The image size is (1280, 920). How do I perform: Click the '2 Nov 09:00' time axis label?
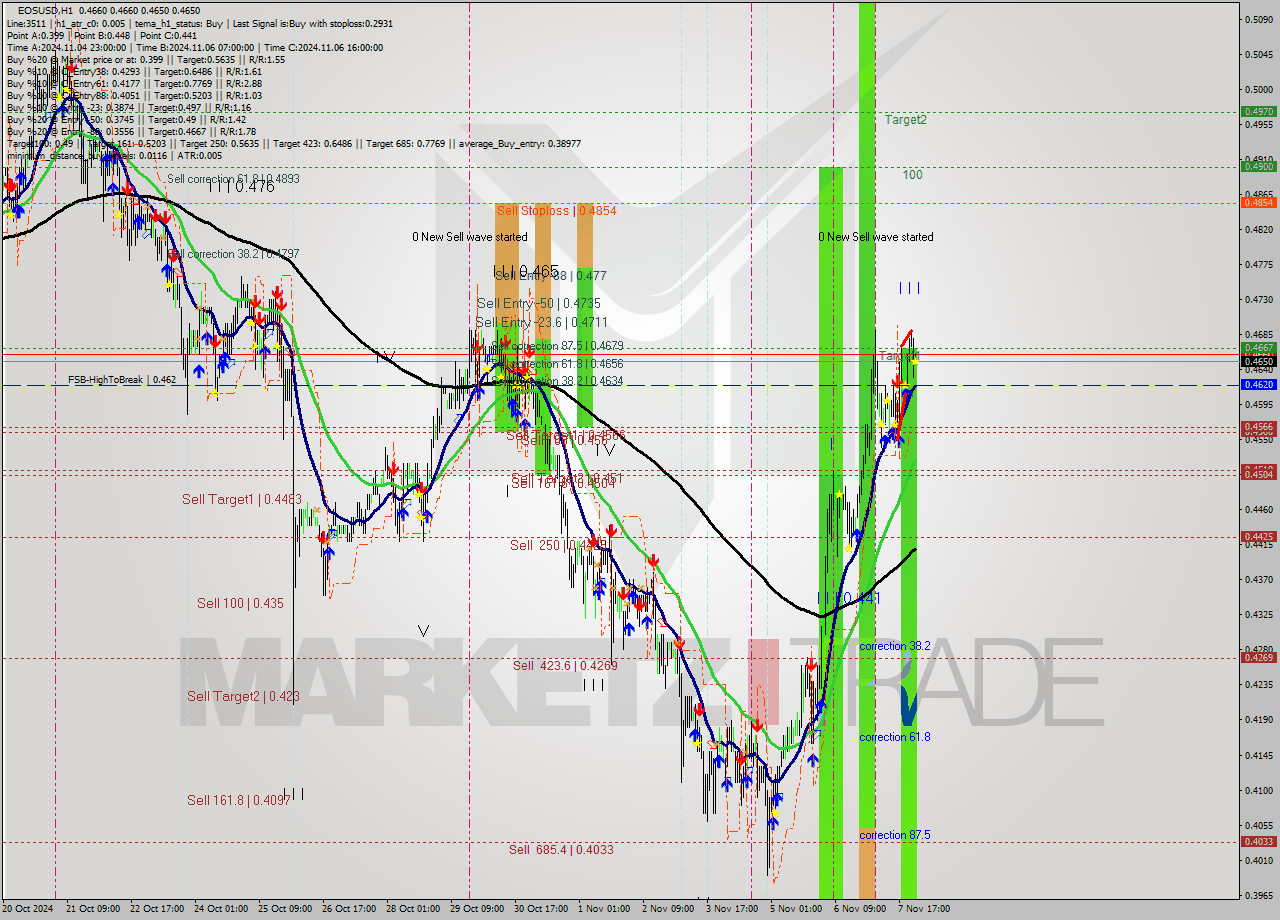point(669,909)
